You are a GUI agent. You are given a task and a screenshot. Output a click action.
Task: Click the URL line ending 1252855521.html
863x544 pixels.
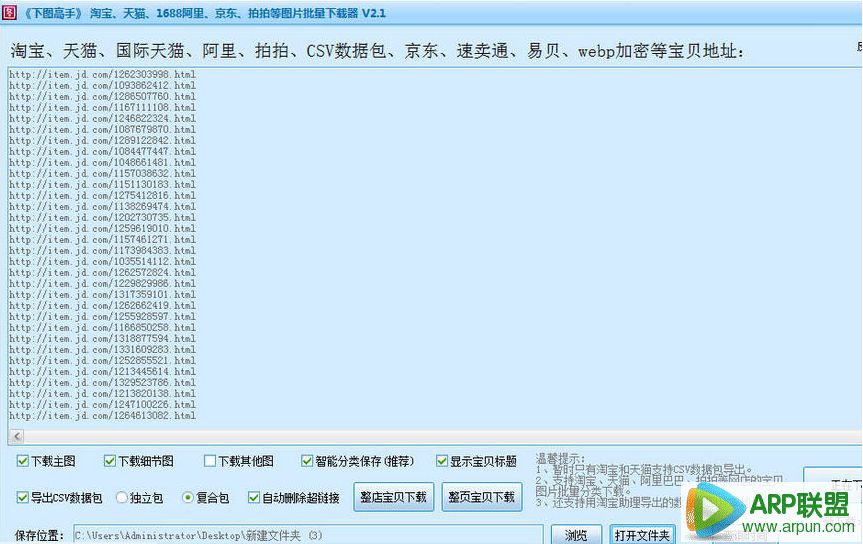pos(102,361)
